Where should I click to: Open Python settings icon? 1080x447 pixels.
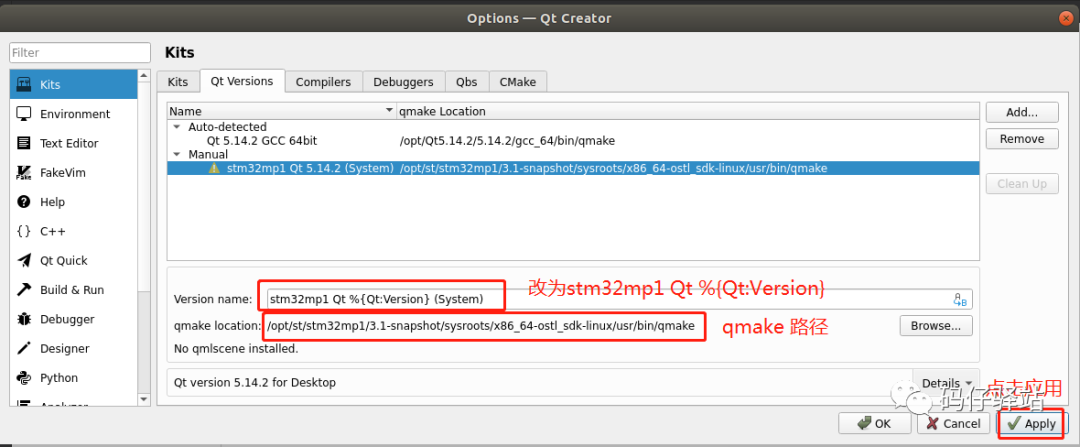tap(24, 377)
